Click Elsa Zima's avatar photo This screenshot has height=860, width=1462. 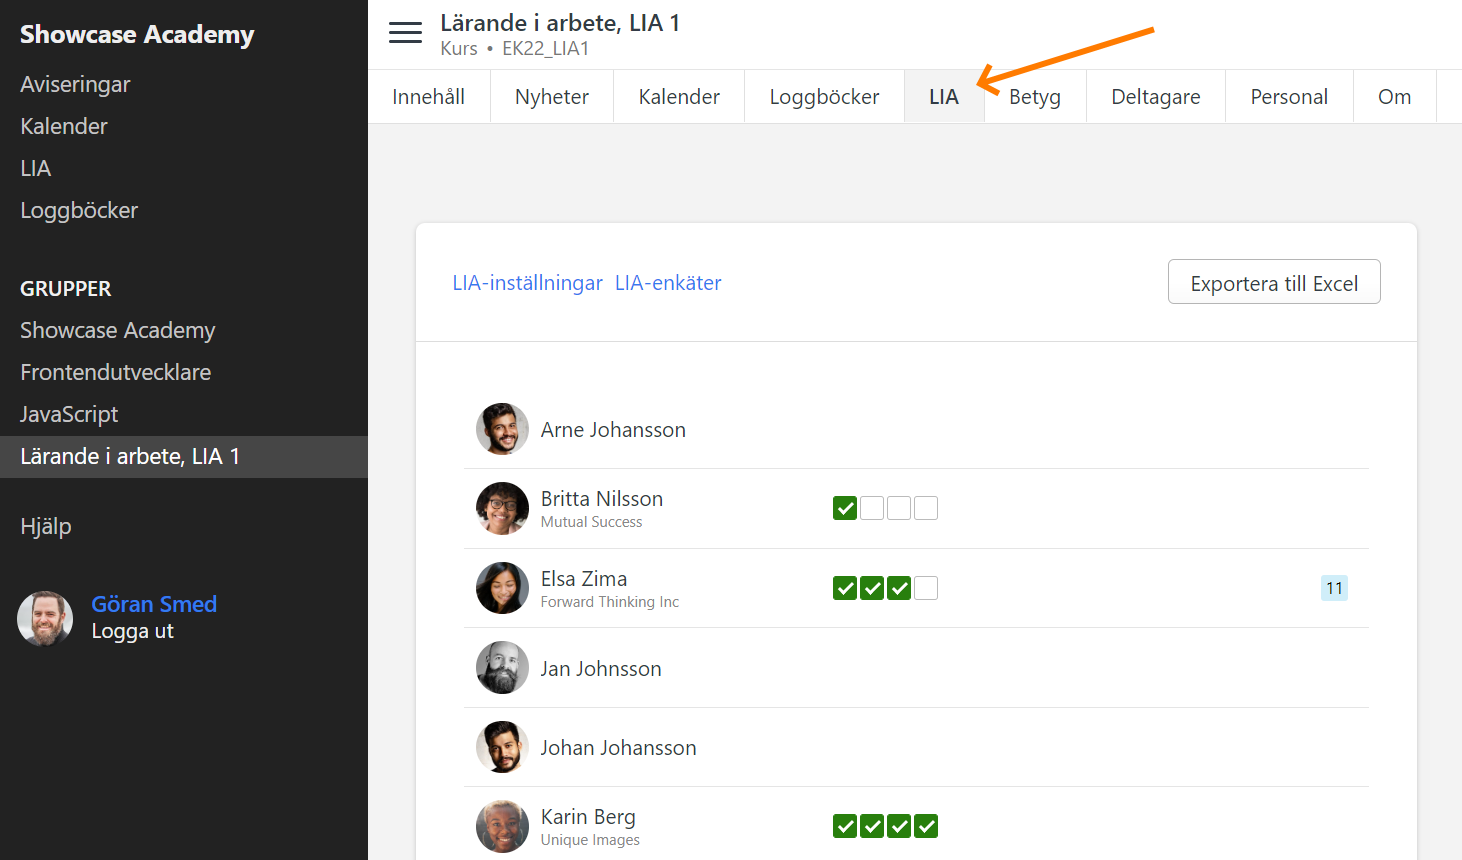[x=502, y=588]
